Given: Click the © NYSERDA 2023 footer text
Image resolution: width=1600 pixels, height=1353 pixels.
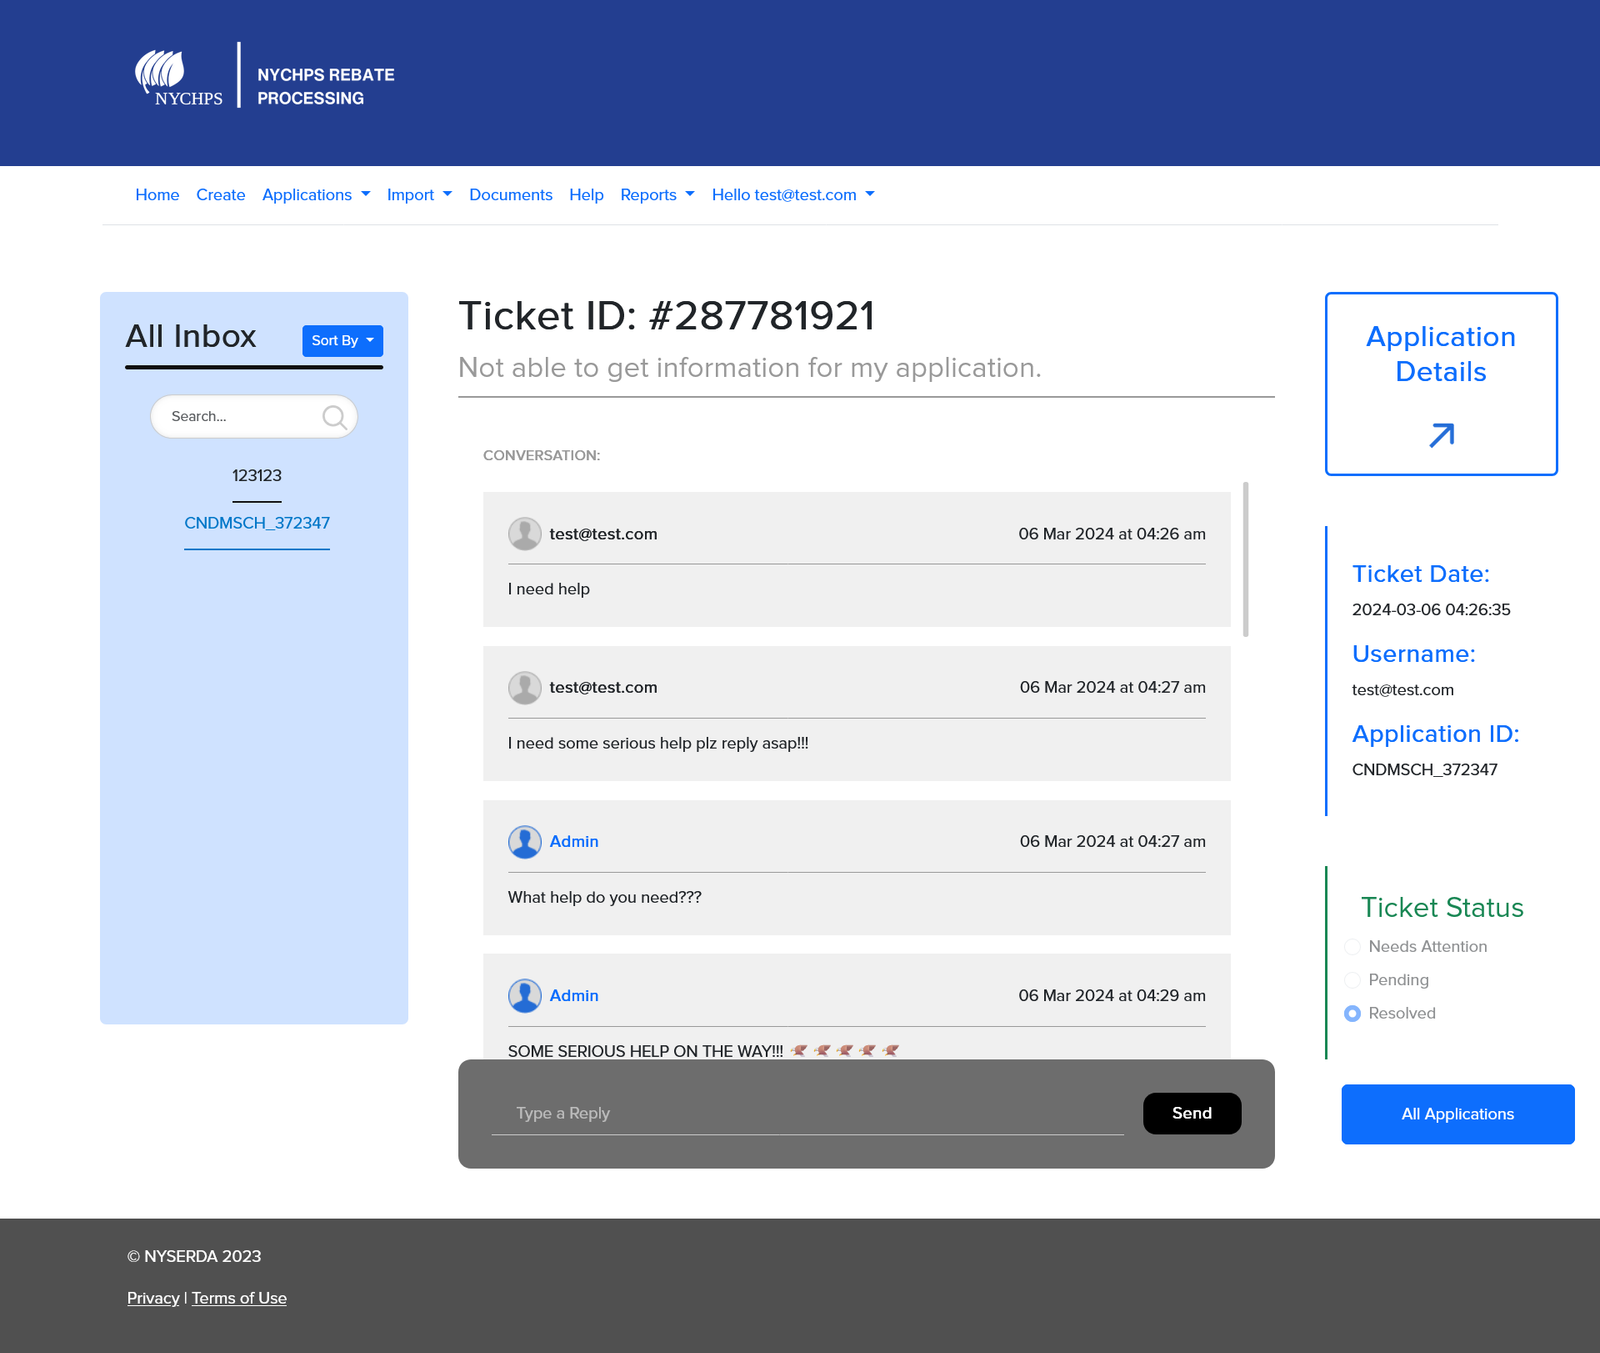Looking at the screenshot, I should (194, 1256).
